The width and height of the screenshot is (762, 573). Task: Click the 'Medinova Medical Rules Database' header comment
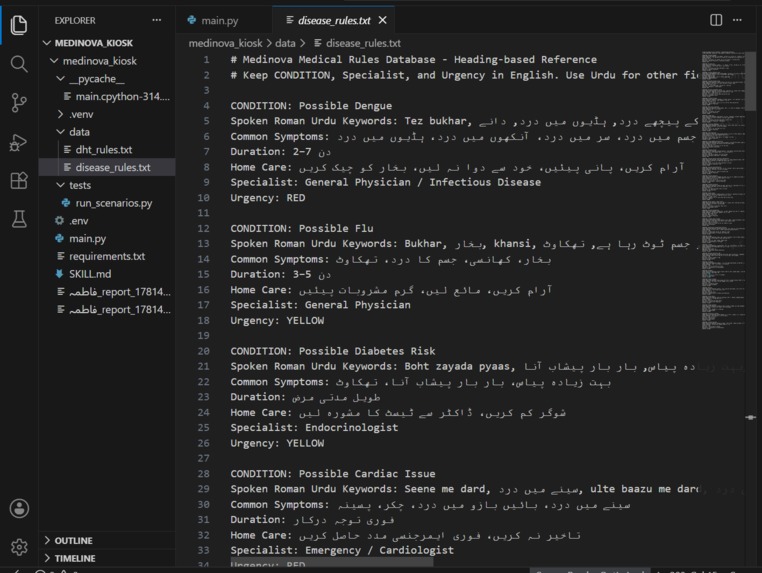[414, 59]
